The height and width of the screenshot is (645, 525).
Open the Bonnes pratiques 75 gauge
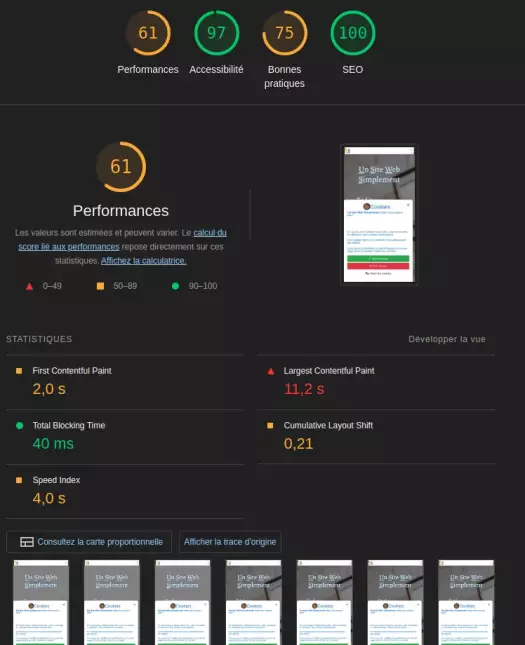285,33
